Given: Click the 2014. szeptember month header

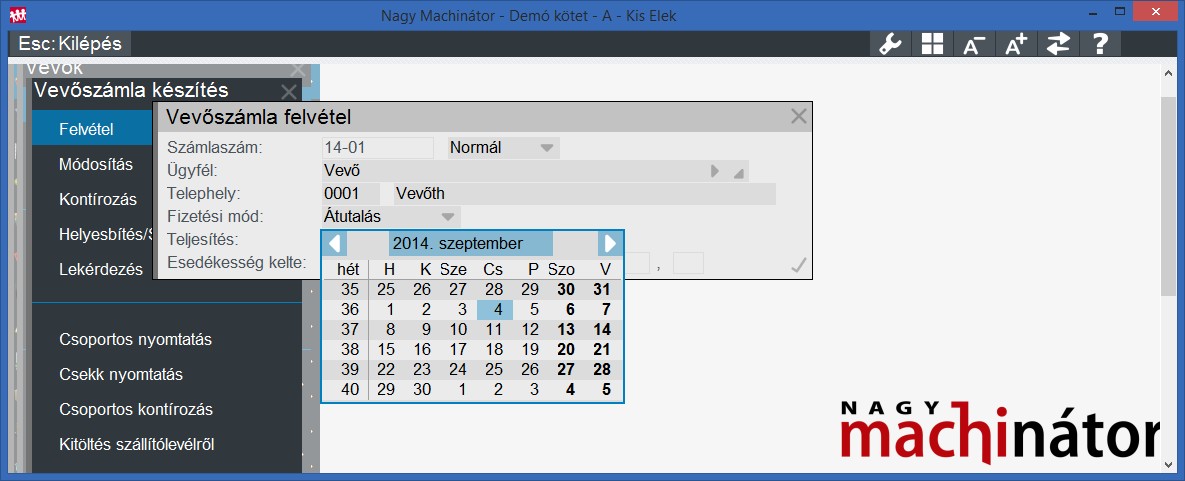Looking at the screenshot, I should pyautogui.click(x=472, y=244).
